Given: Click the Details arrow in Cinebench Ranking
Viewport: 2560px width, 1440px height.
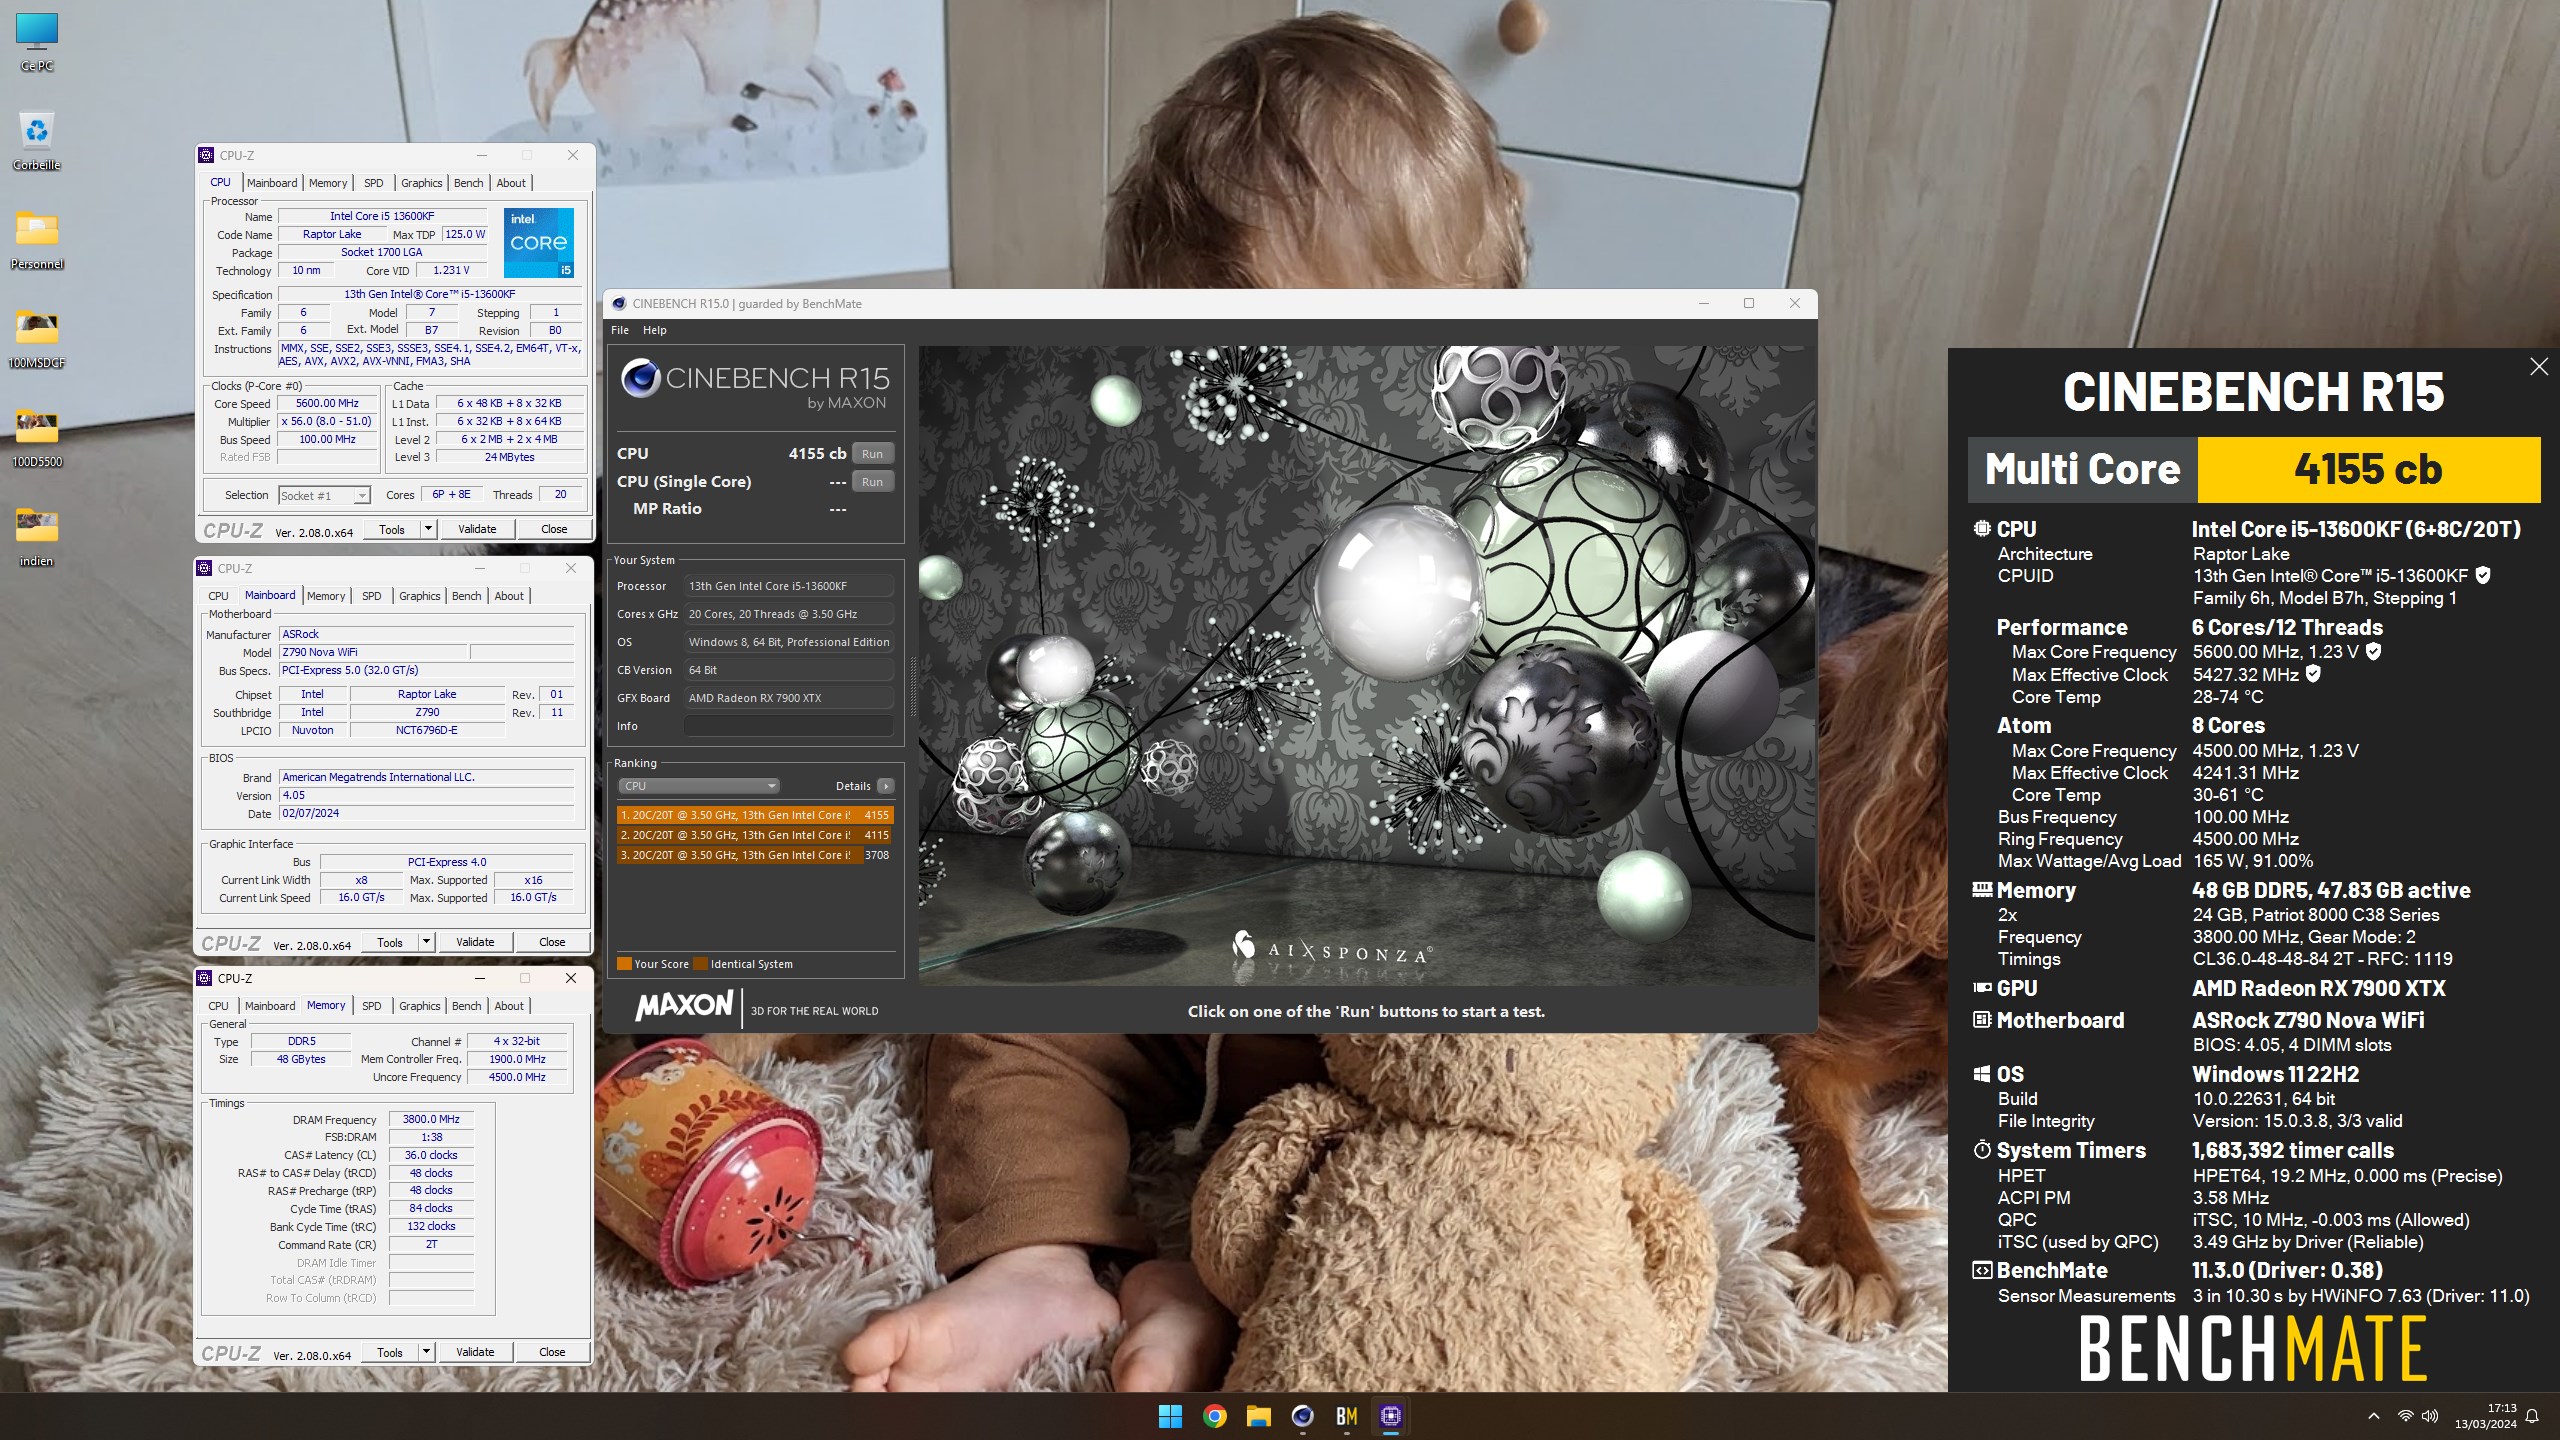Looking at the screenshot, I should (885, 786).
